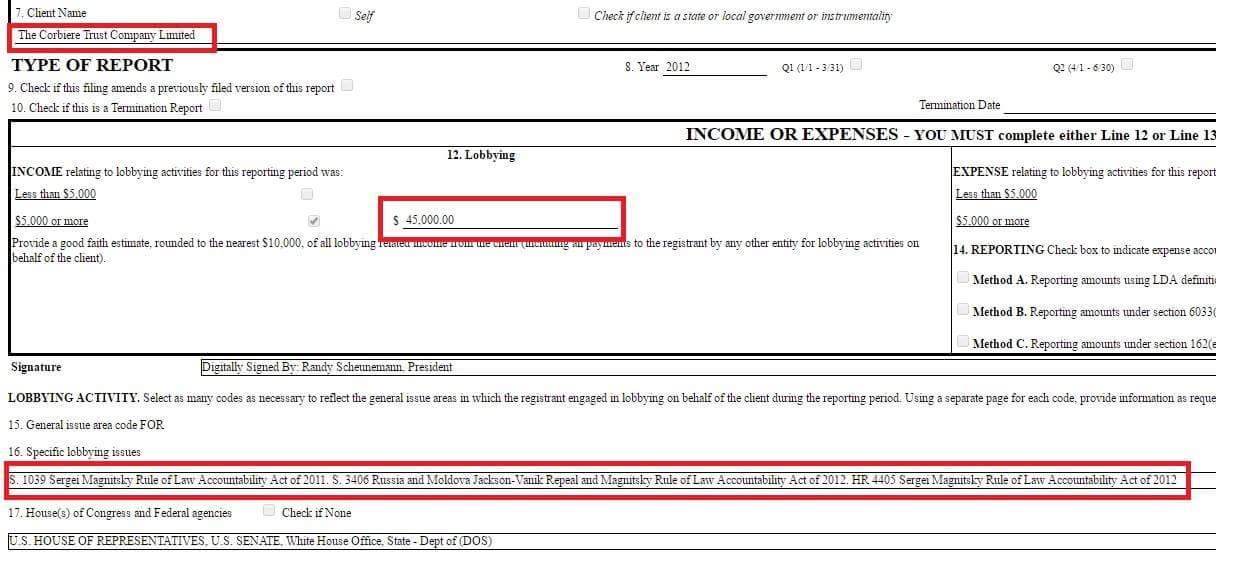Select Method B reporting checkbox
Viewport: 1239px width, 581px height.
(963, 310)
